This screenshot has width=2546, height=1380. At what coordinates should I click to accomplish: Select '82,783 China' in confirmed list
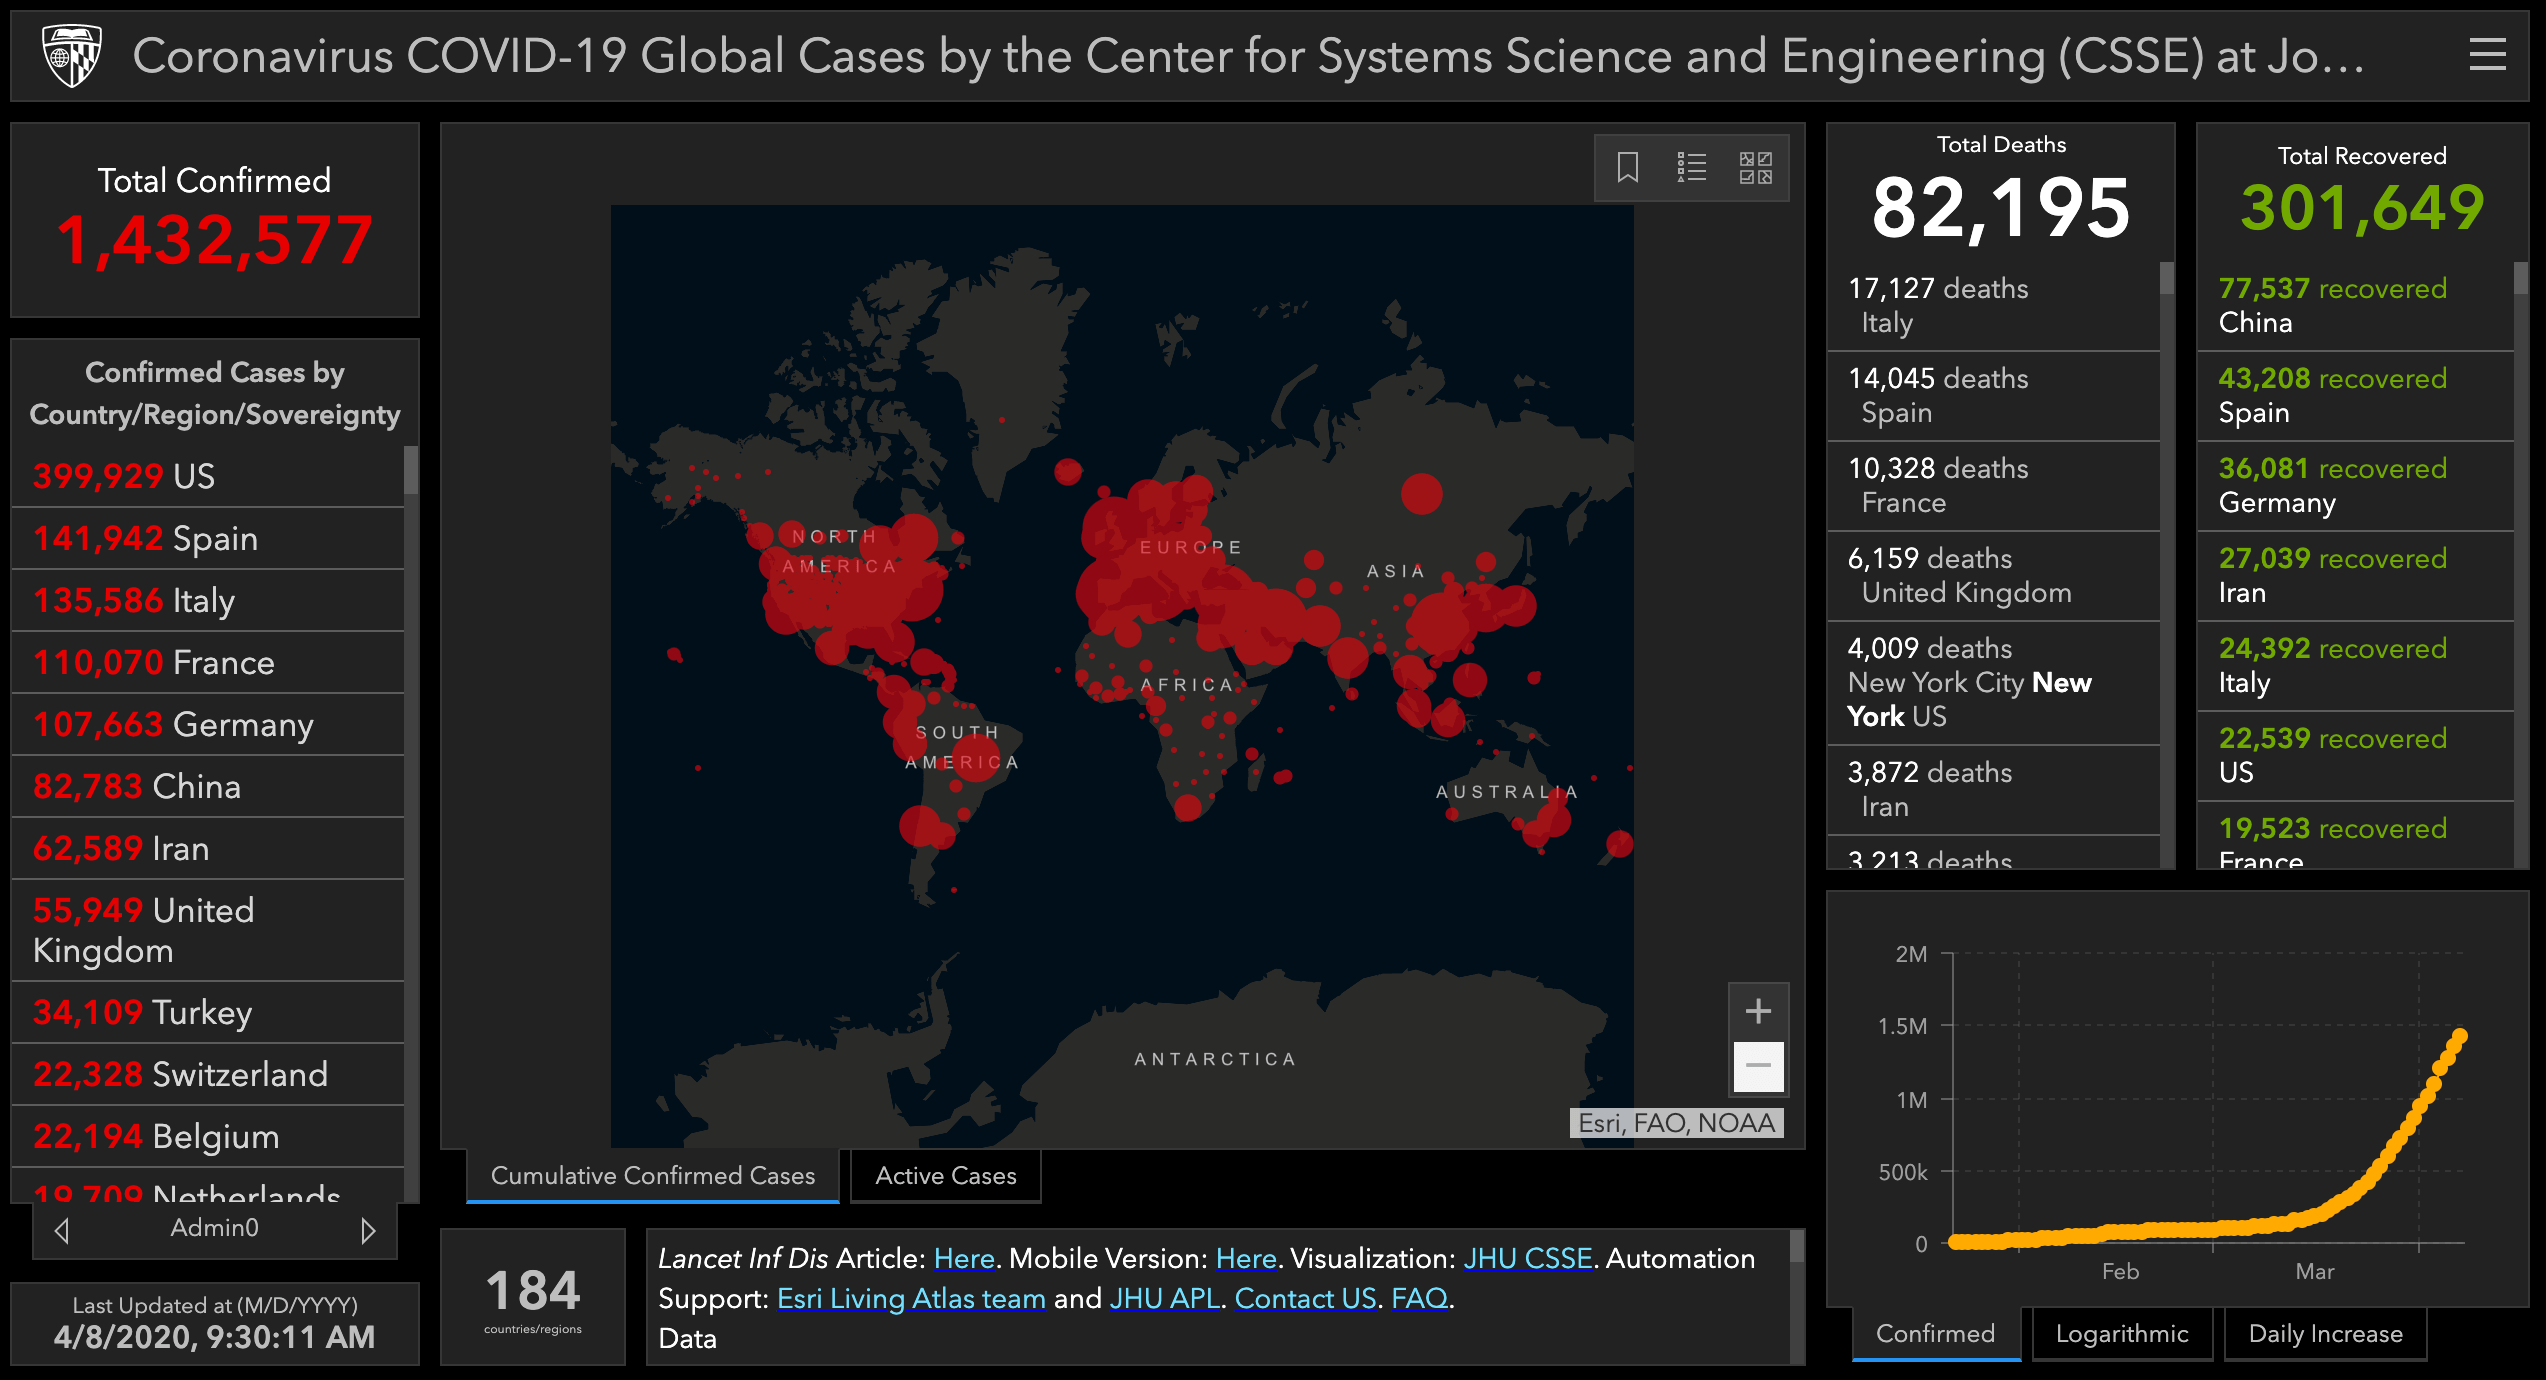208,787
